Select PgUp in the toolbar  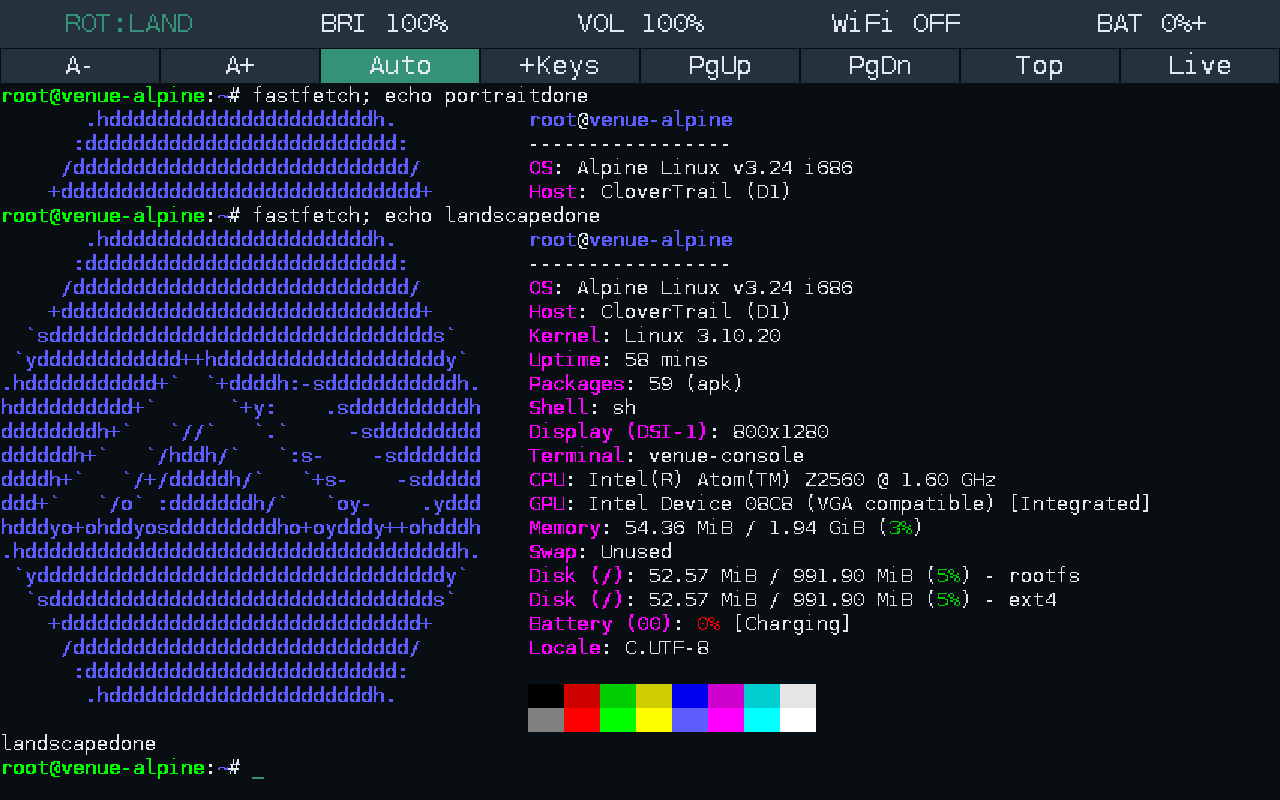click(x=720, y=66)
